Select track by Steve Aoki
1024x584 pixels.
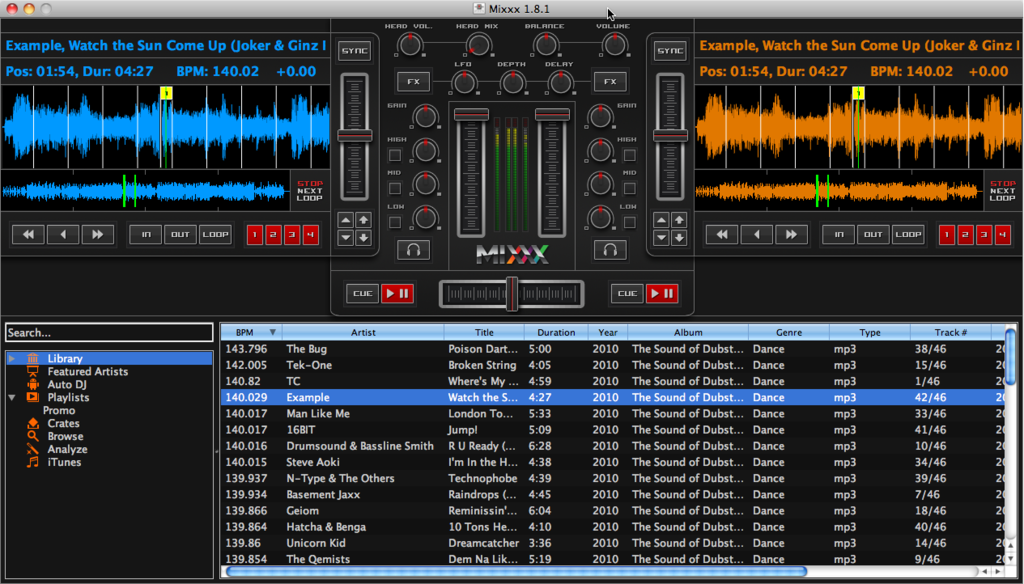coord(613,462)
